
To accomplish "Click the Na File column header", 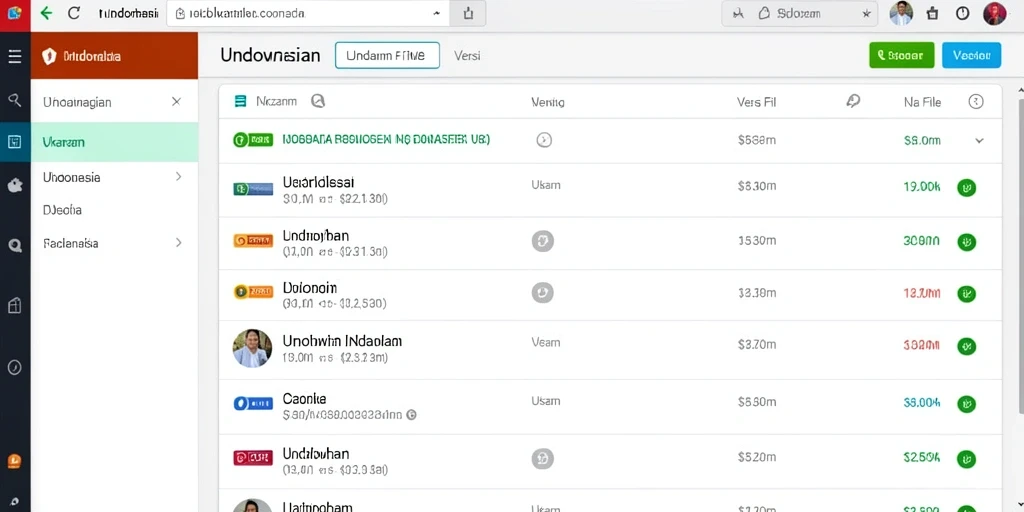I will click(x=922, y=102).
